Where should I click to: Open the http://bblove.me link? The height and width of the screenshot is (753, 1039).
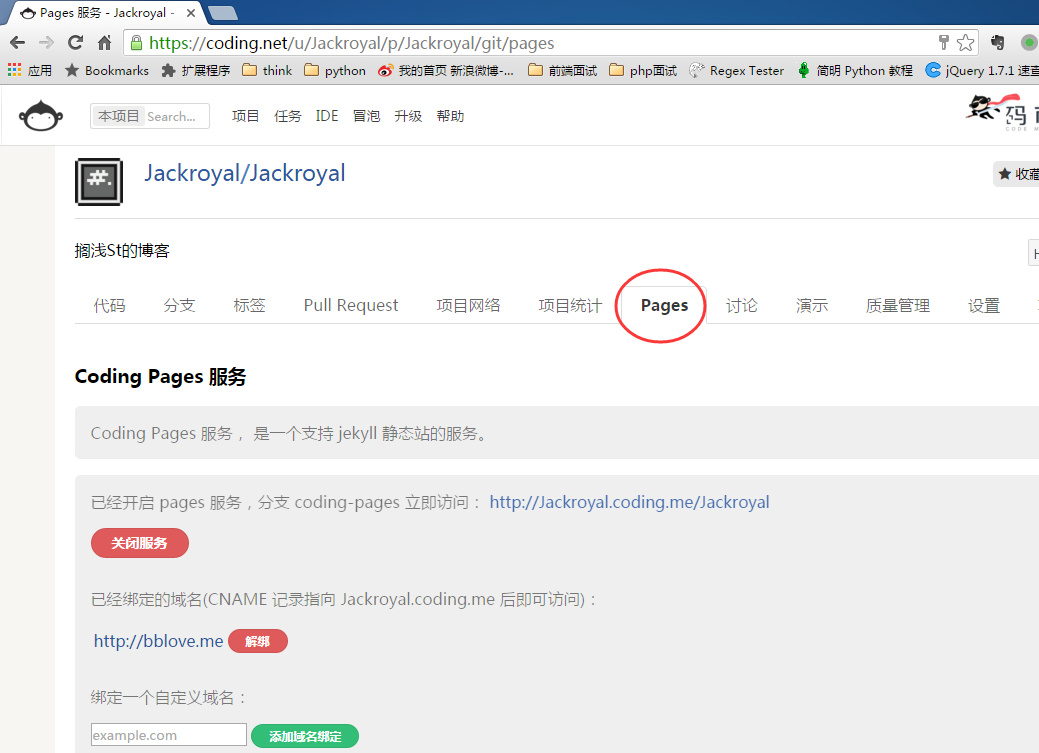(x=158, y=641)
